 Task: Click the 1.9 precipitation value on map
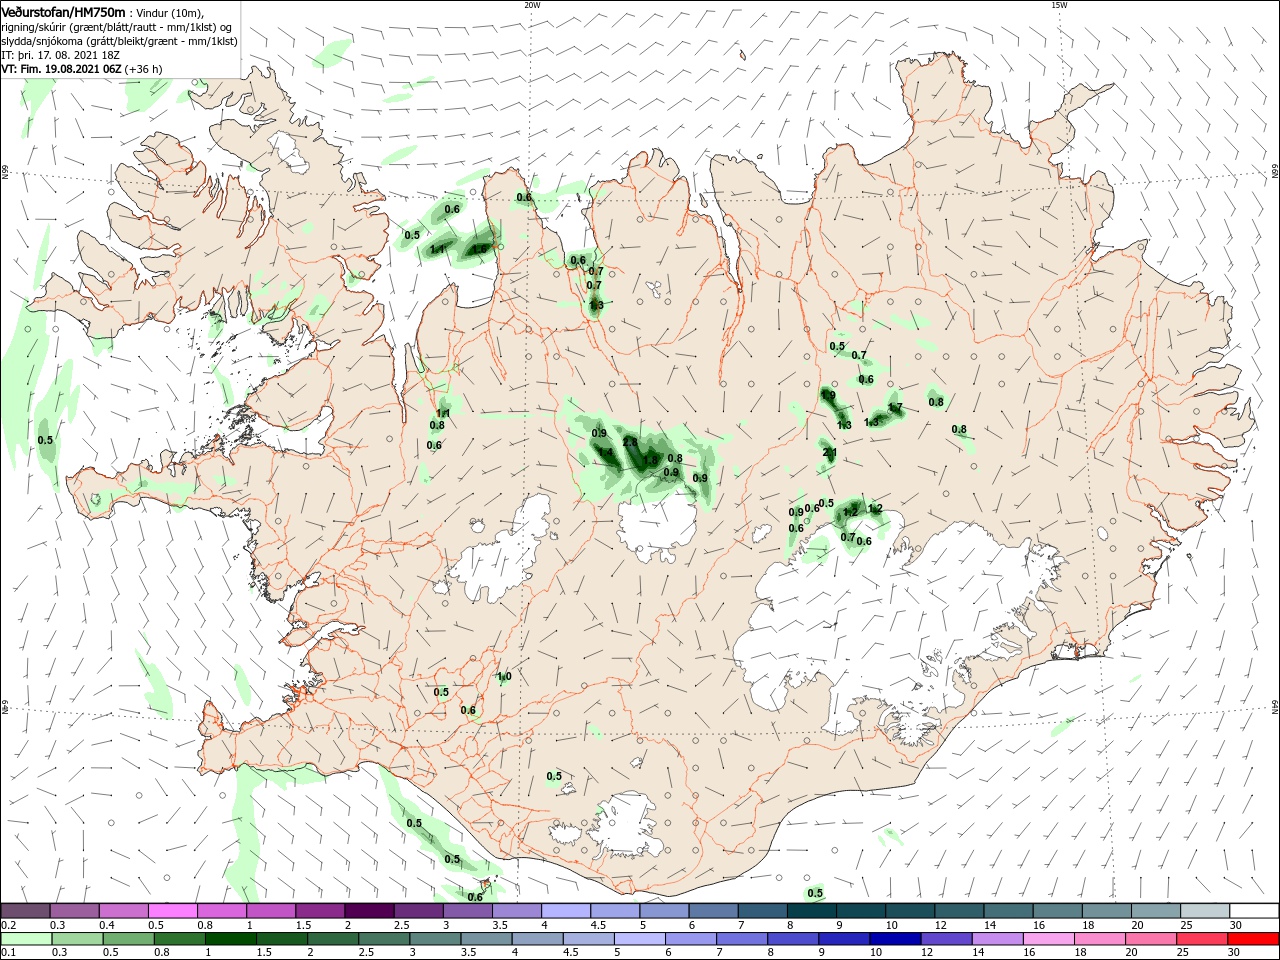pos(828,396)
